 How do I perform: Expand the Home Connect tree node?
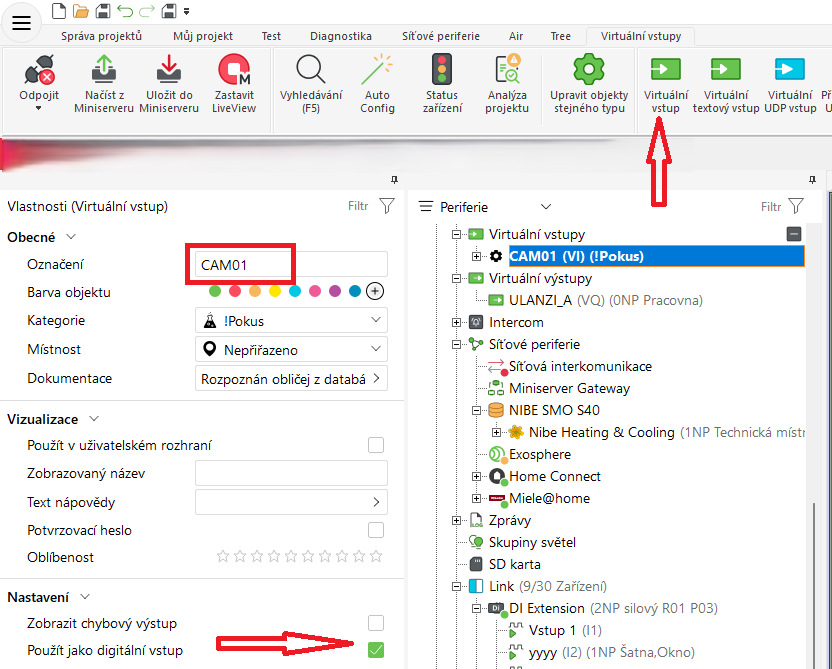point(476,476)
